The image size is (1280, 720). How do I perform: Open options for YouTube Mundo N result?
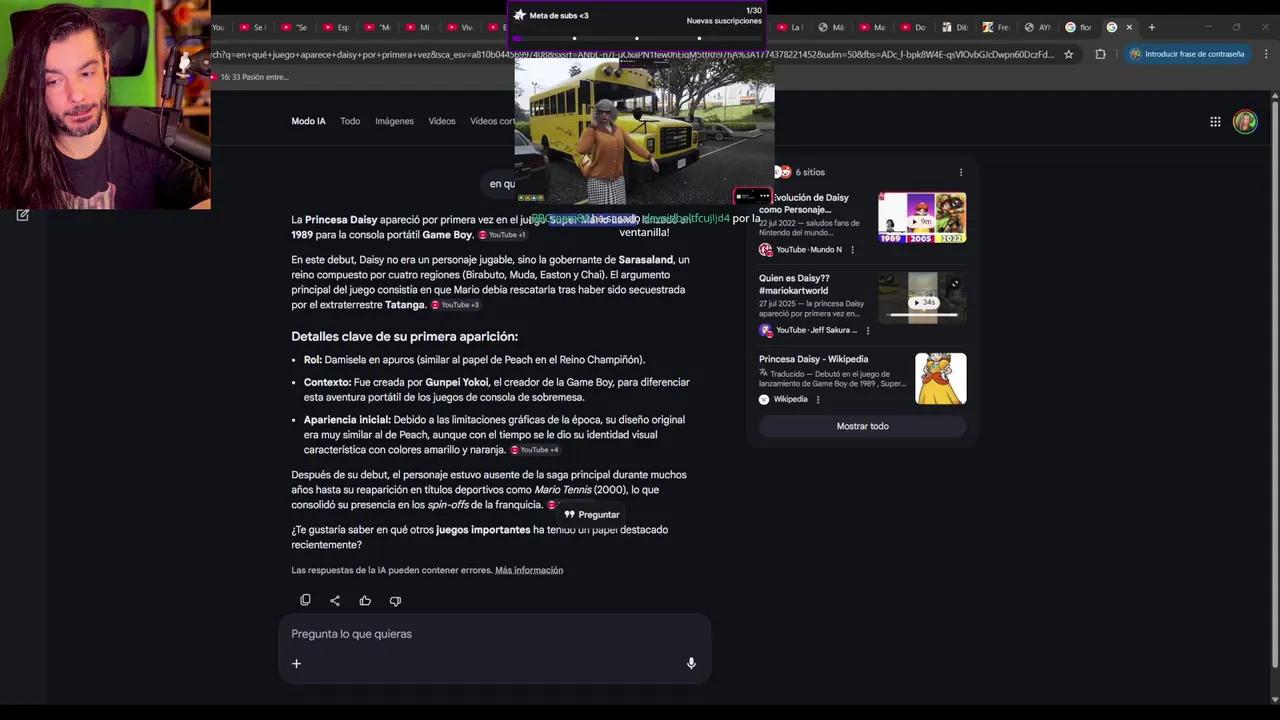[x=852, y=250]
